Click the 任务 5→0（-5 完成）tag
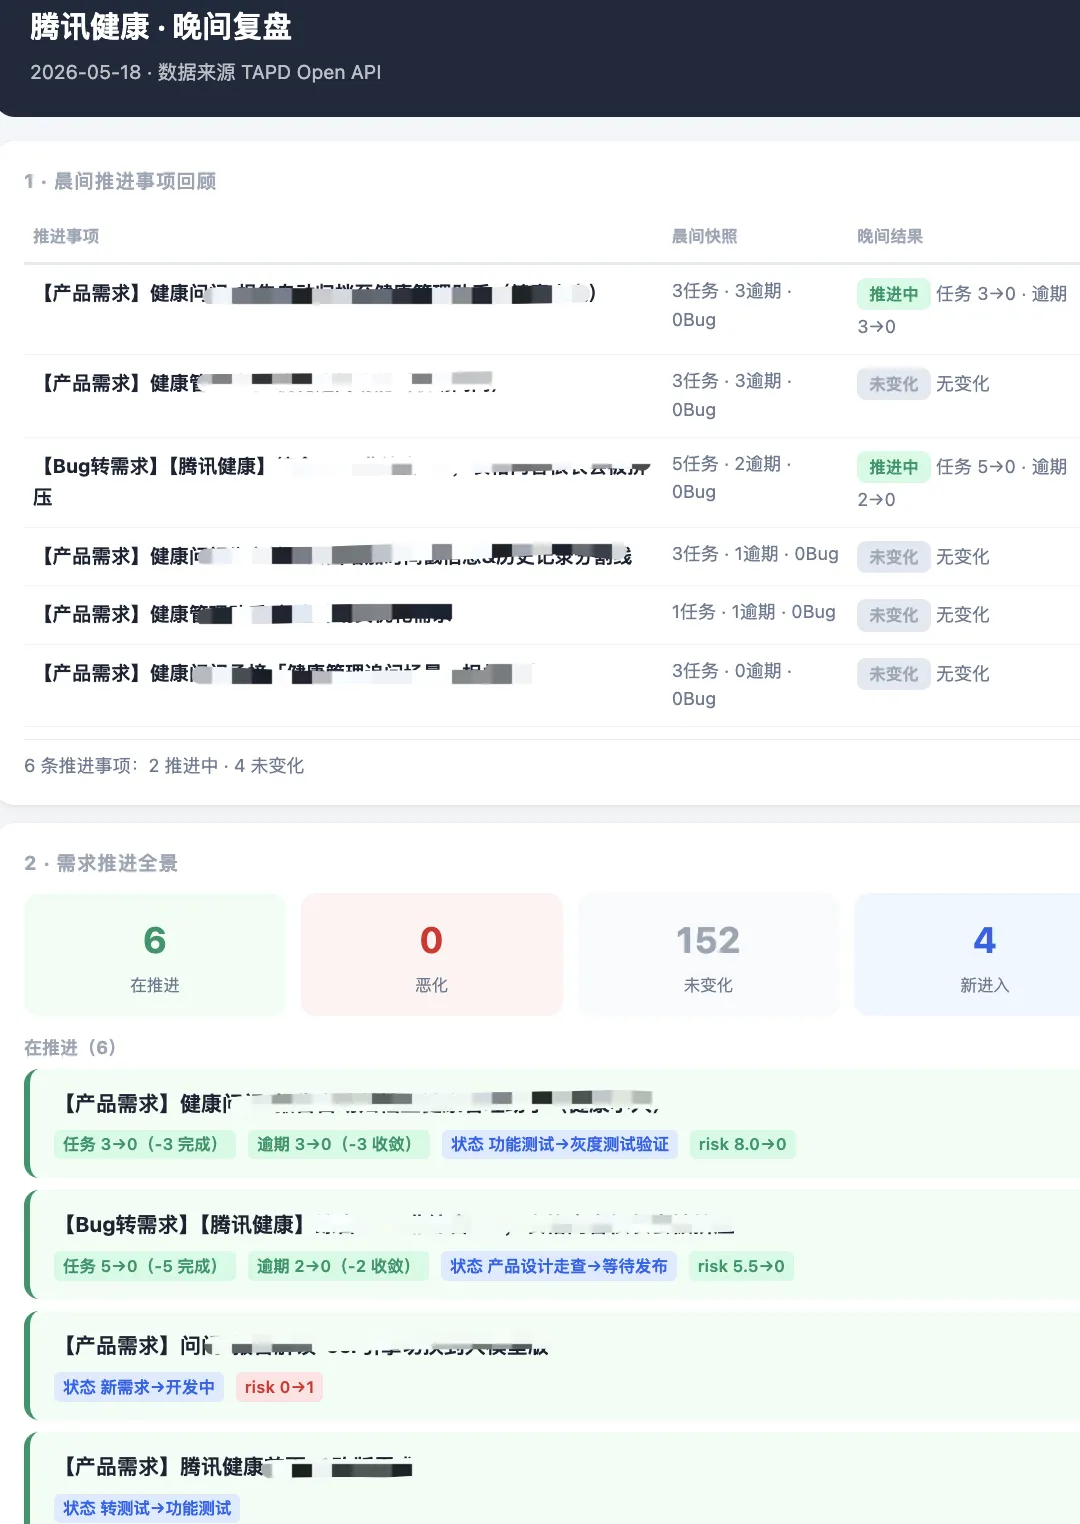 click(x=144, y=1266)
